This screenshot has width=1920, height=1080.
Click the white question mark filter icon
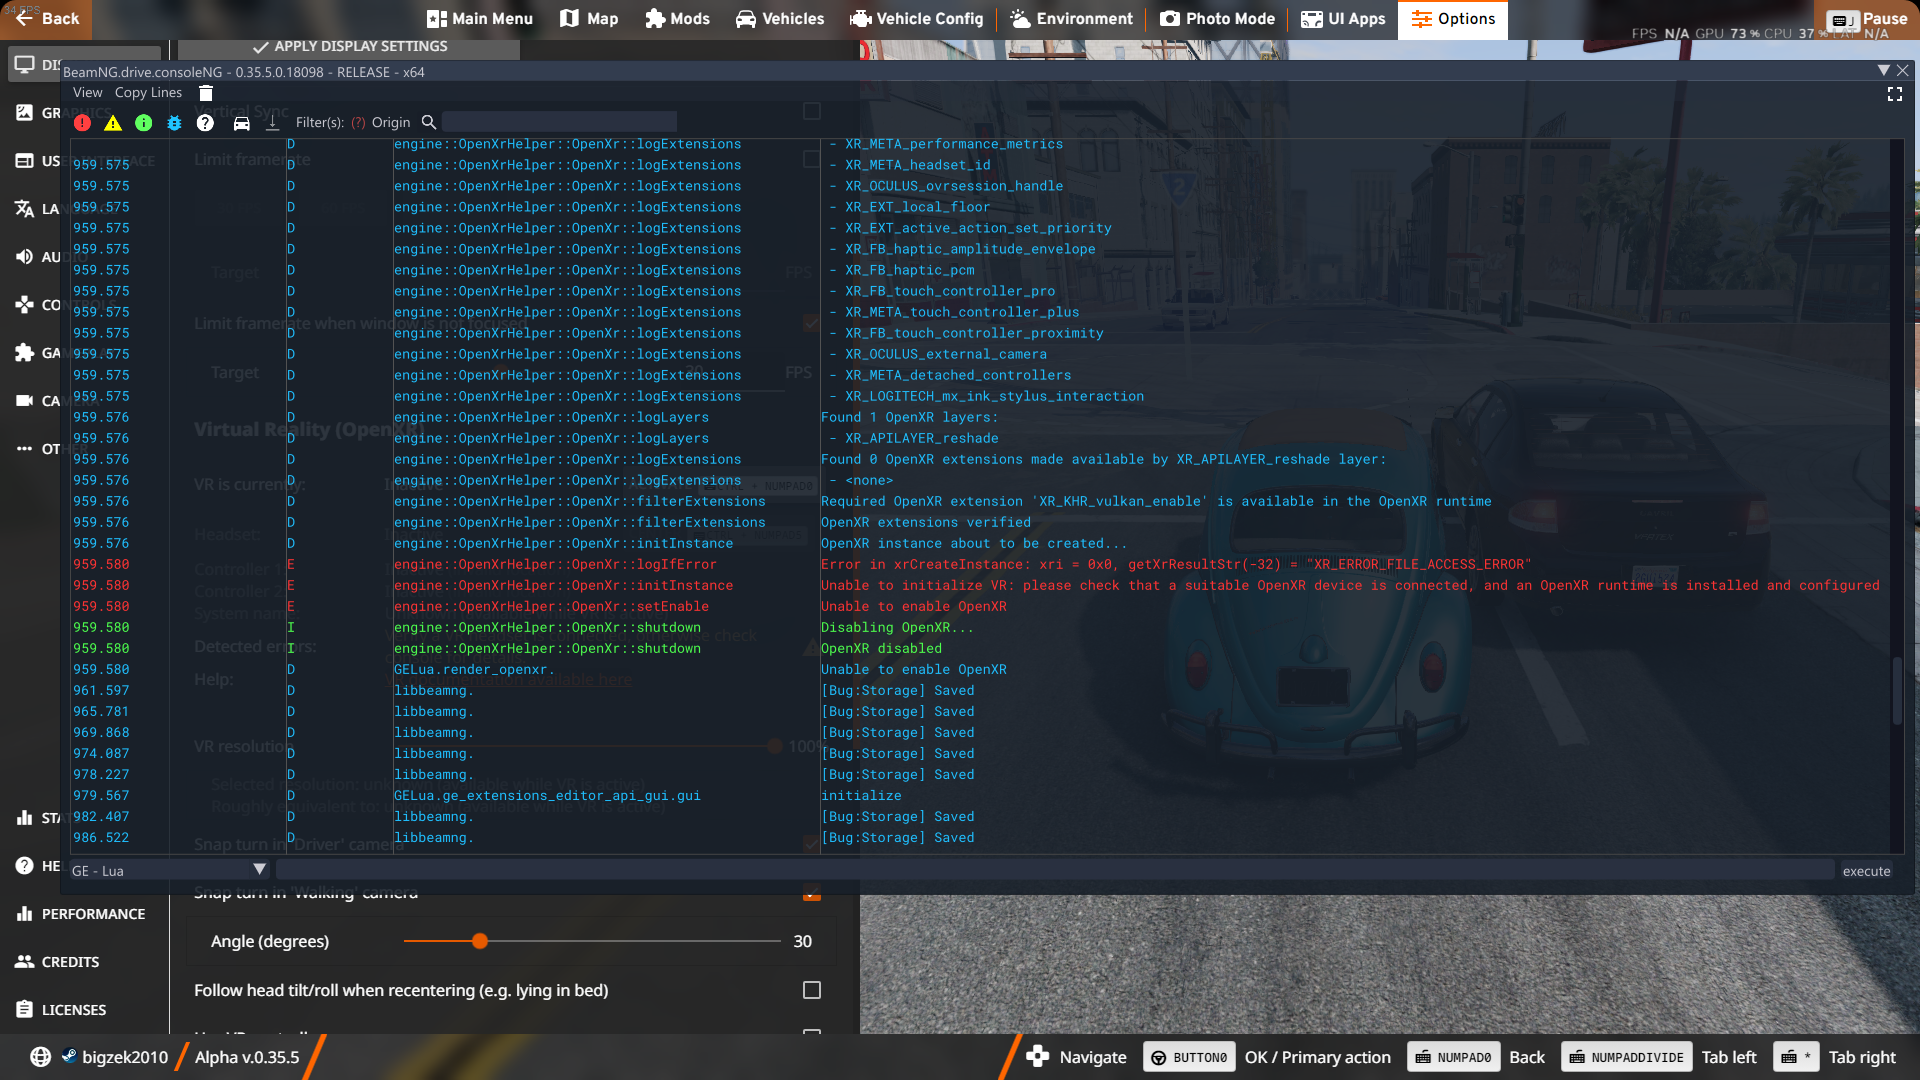[x=205, y=123]
